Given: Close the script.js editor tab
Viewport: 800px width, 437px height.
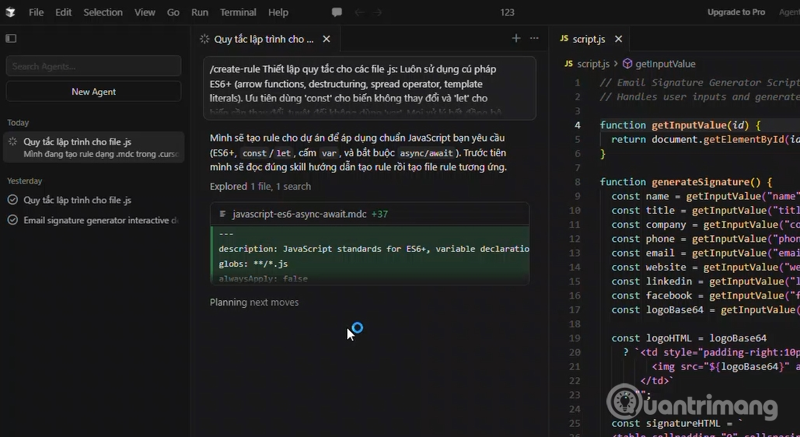Looking at the screenshot, I should coord(619,39).
